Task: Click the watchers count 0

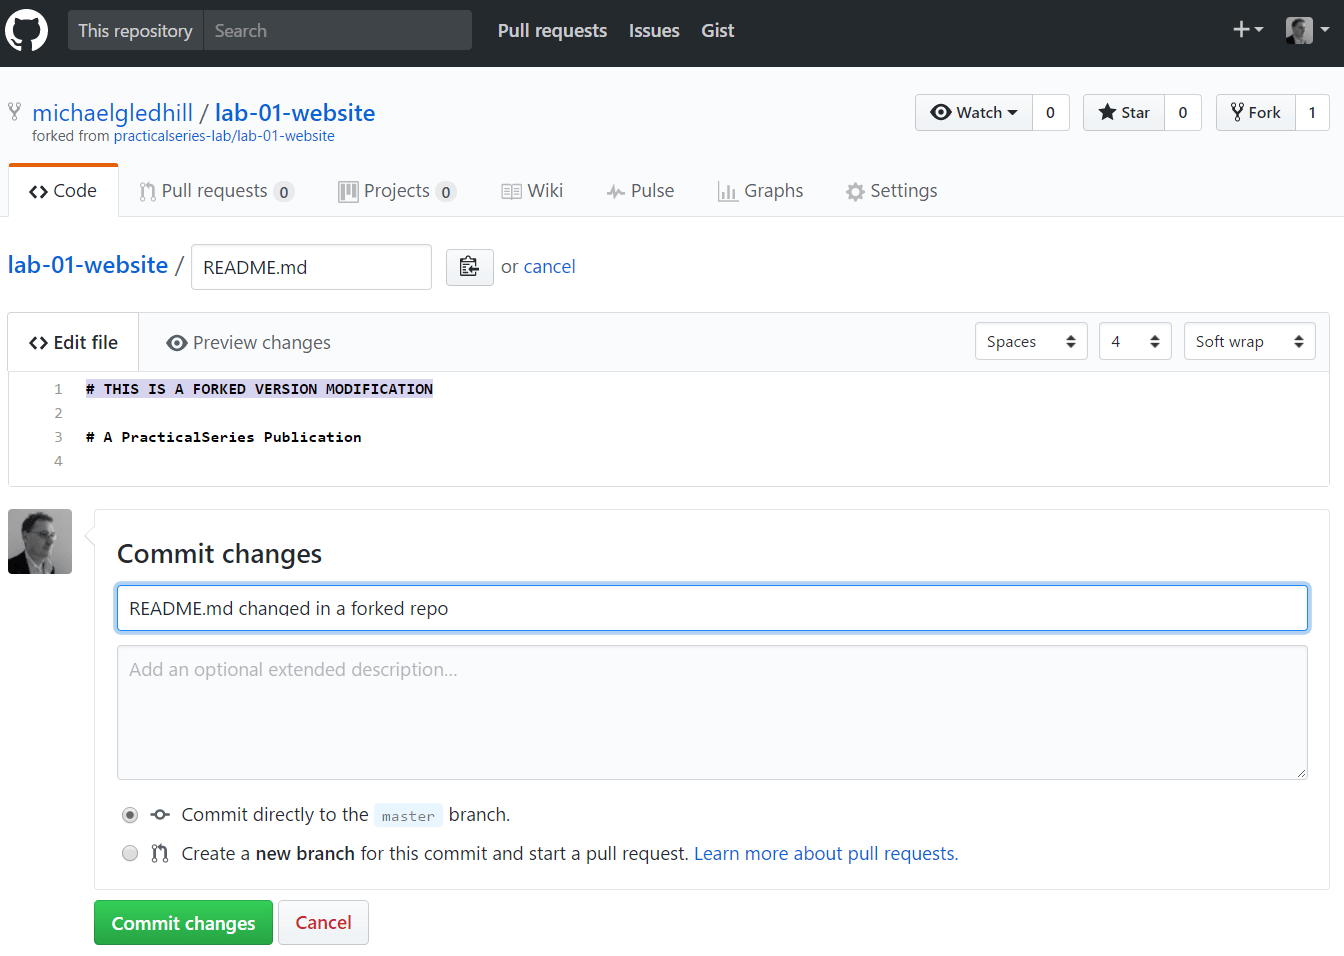Action: [1050, 112]
